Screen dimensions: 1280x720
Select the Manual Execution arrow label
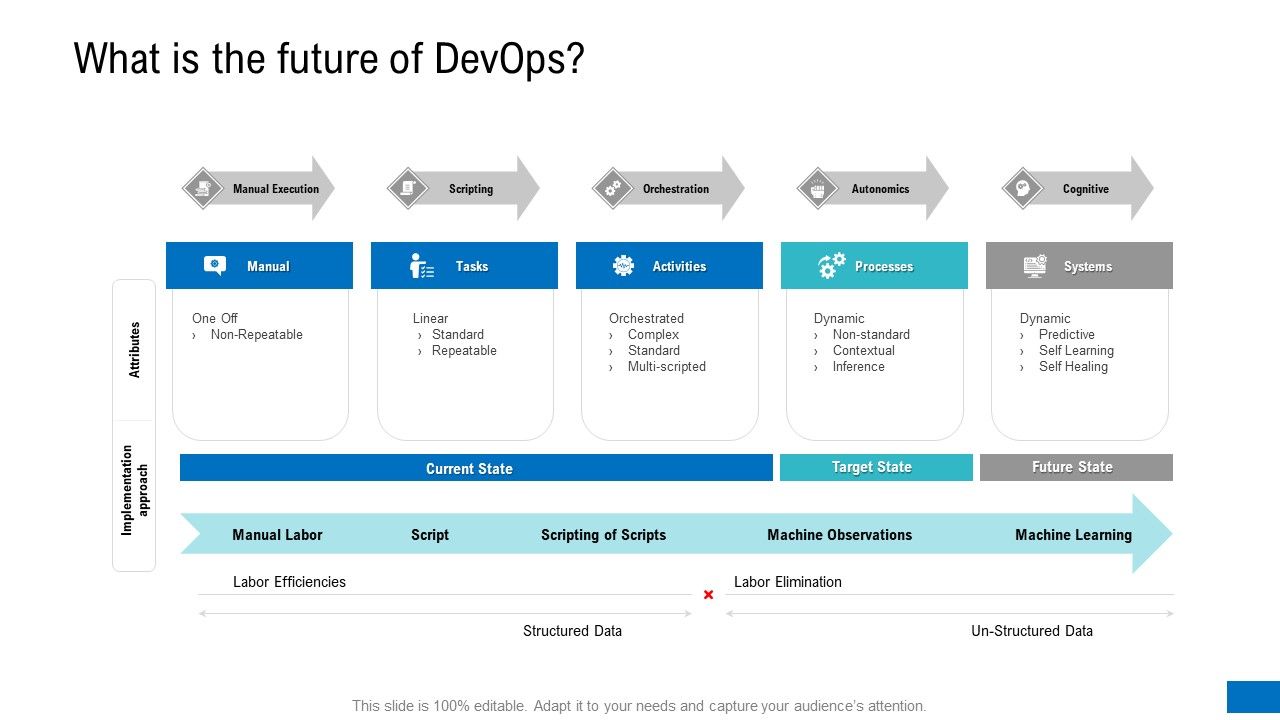click(x=276, y=189)
